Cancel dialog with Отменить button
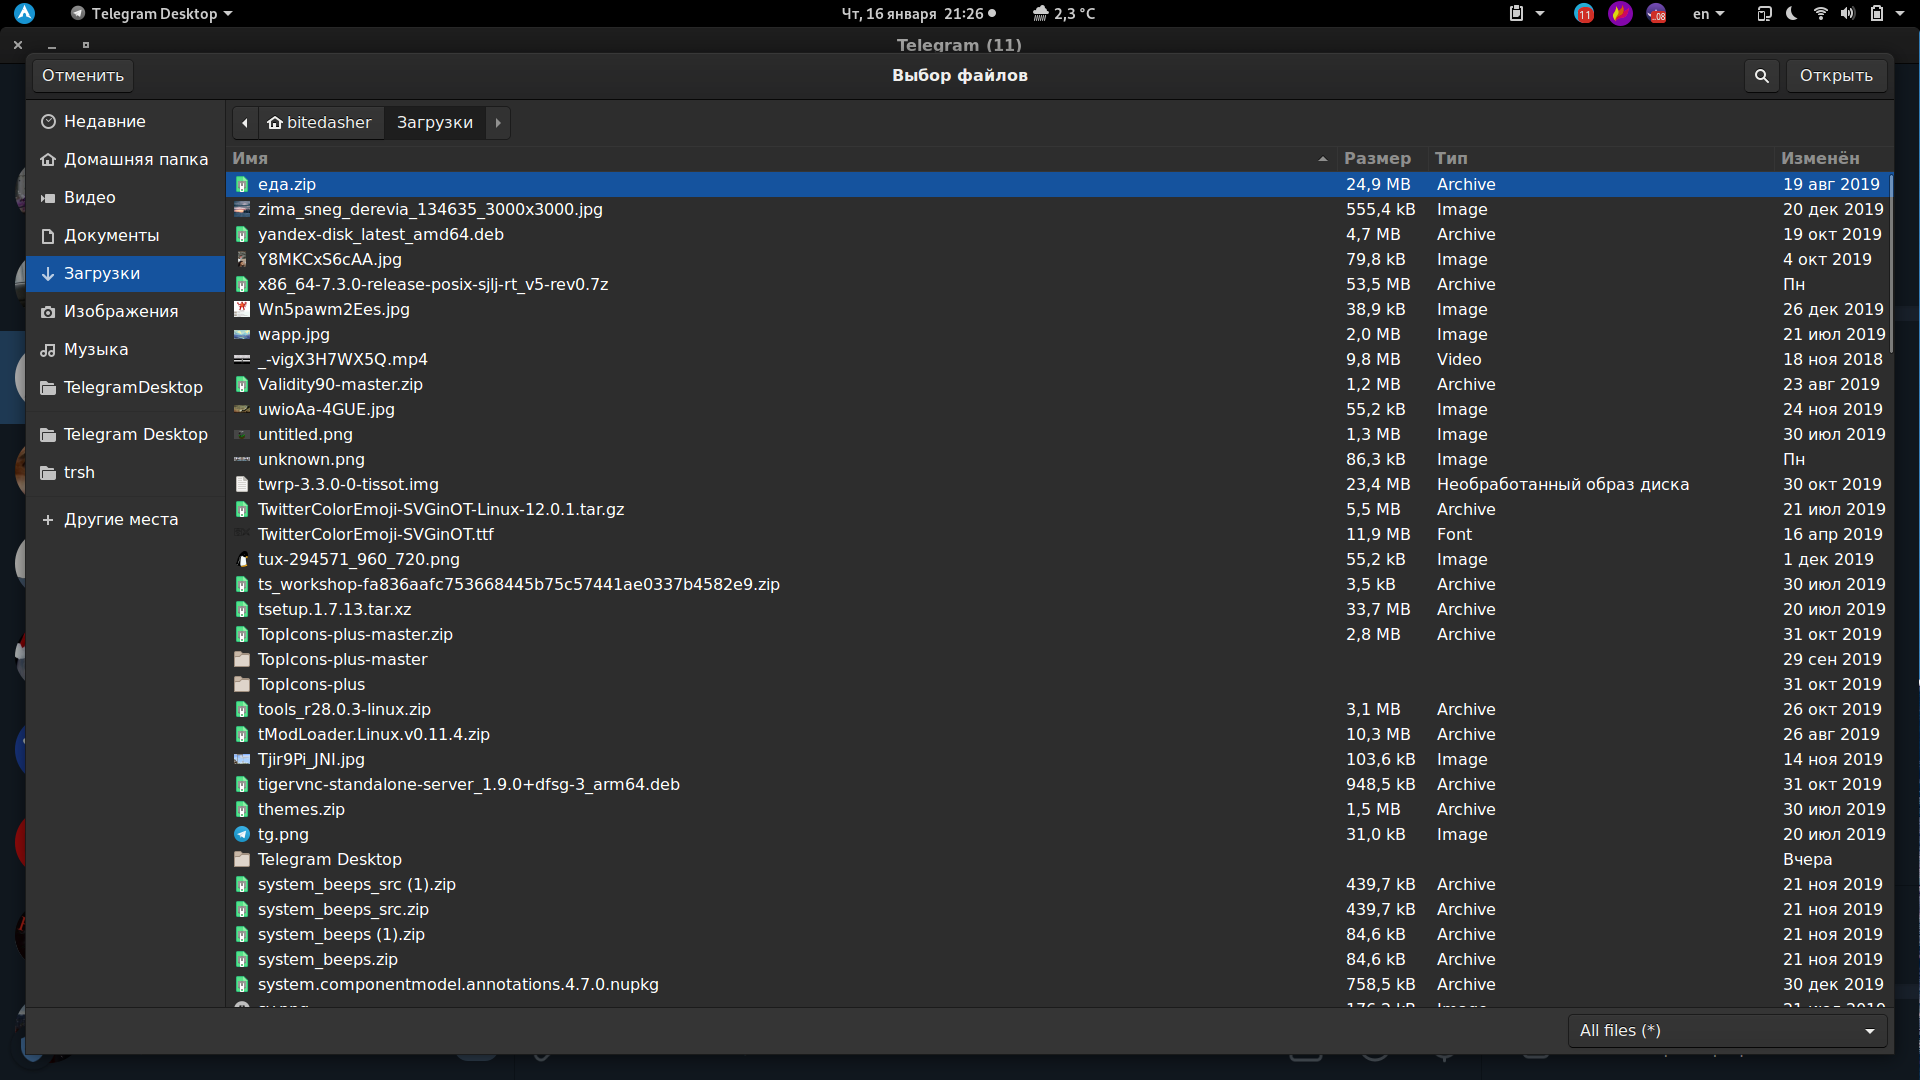The height and width of the screenshot is (1080, 1920). coord(83,76)
